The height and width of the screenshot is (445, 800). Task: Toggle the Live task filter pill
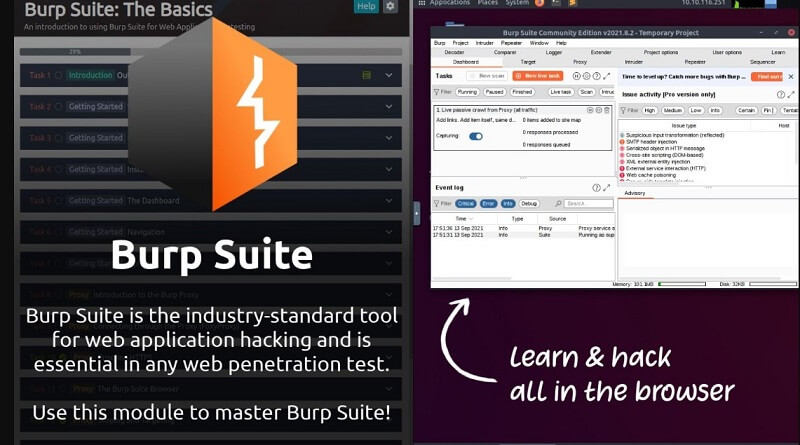[561, 92]
